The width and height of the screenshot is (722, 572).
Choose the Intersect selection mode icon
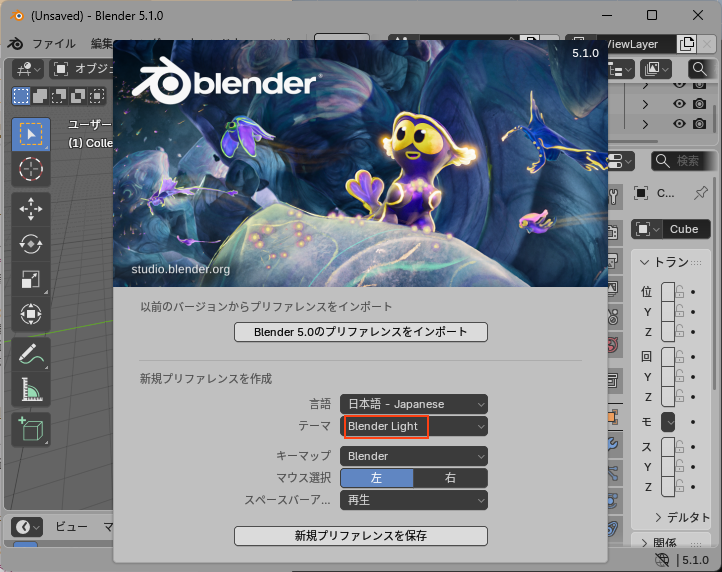click(97, 96)
